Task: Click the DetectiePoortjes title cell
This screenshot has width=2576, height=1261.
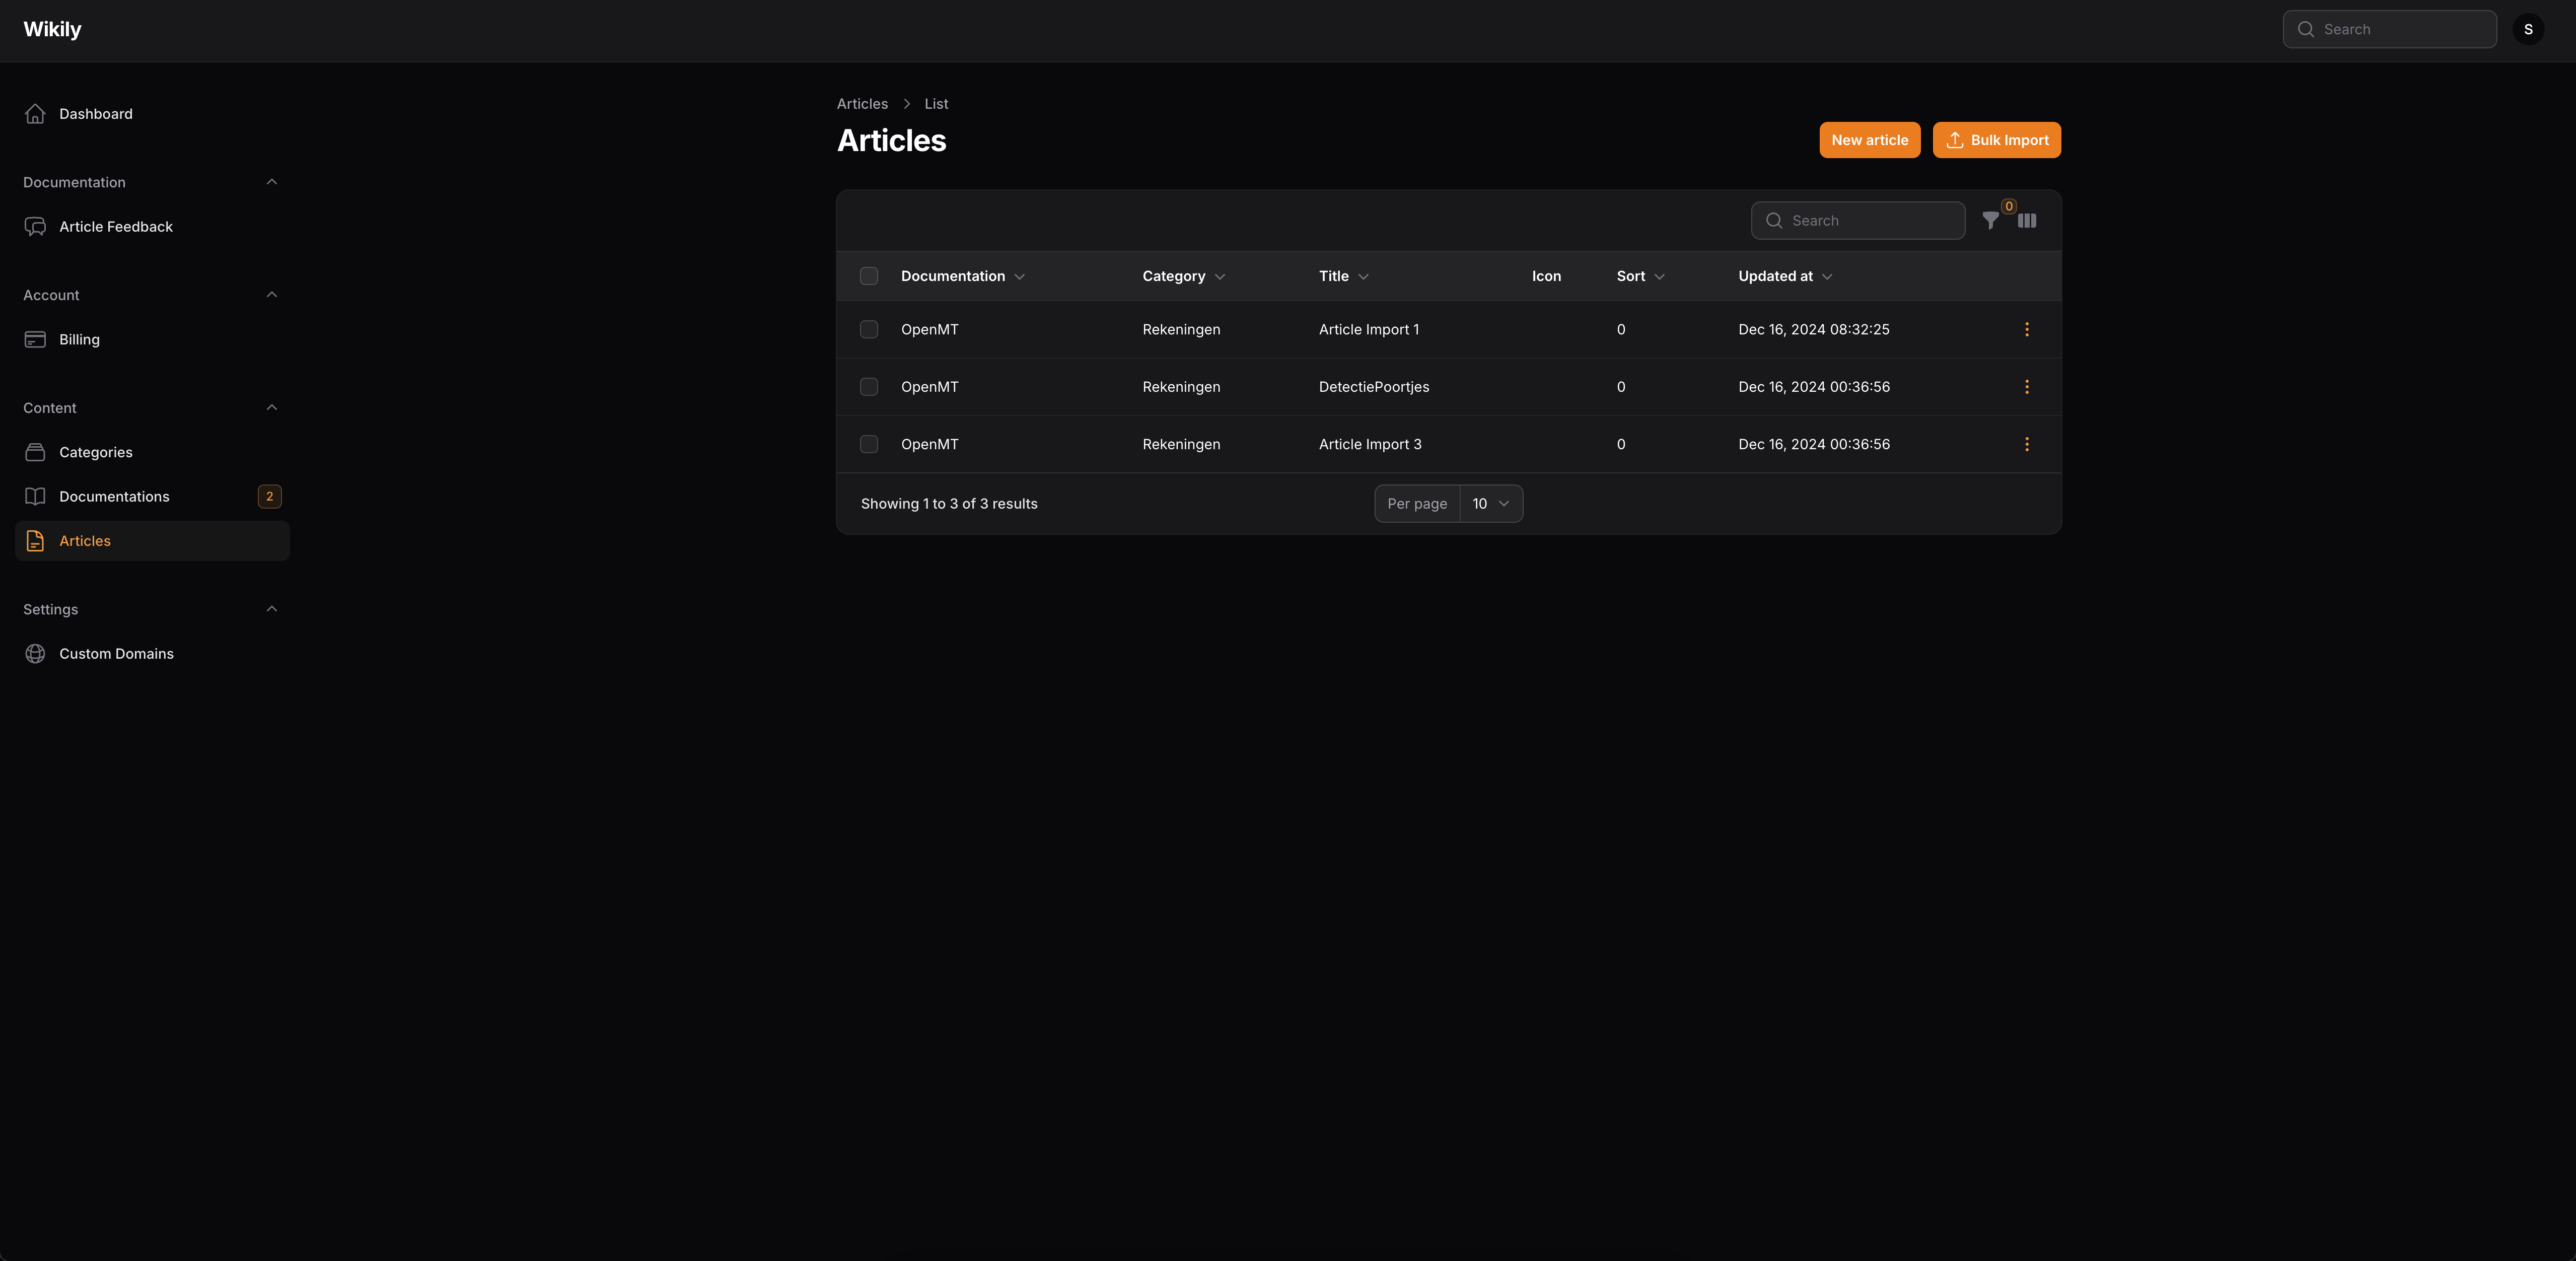Action: (1373, 387)
